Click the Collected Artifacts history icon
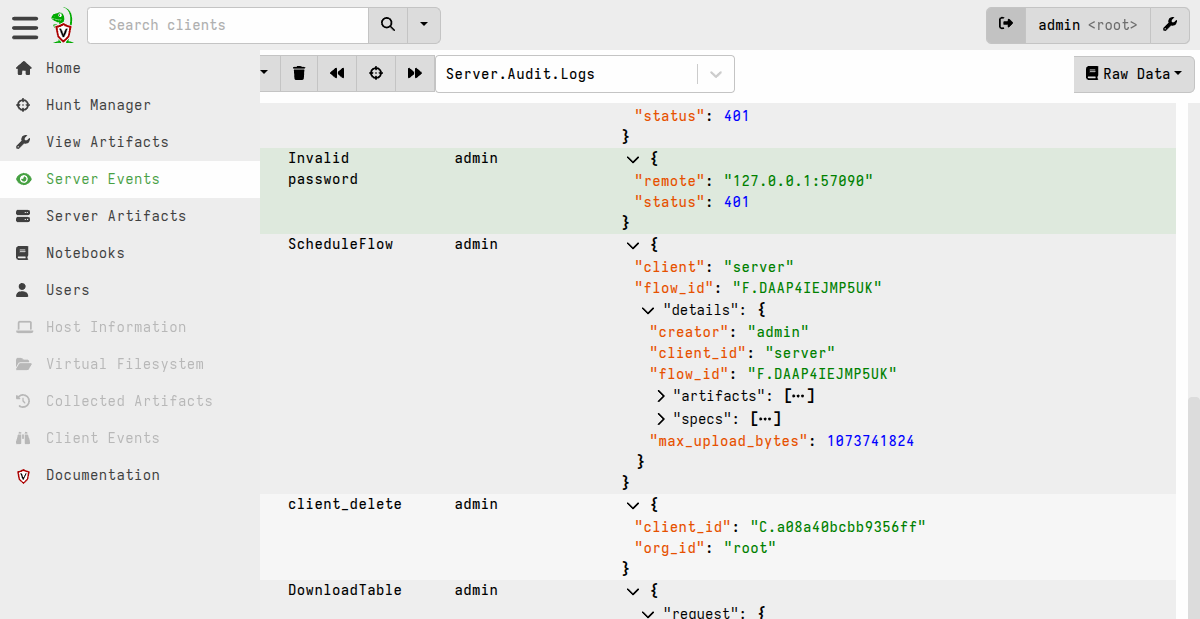1200x619 pixels. (x=24, y=401)
